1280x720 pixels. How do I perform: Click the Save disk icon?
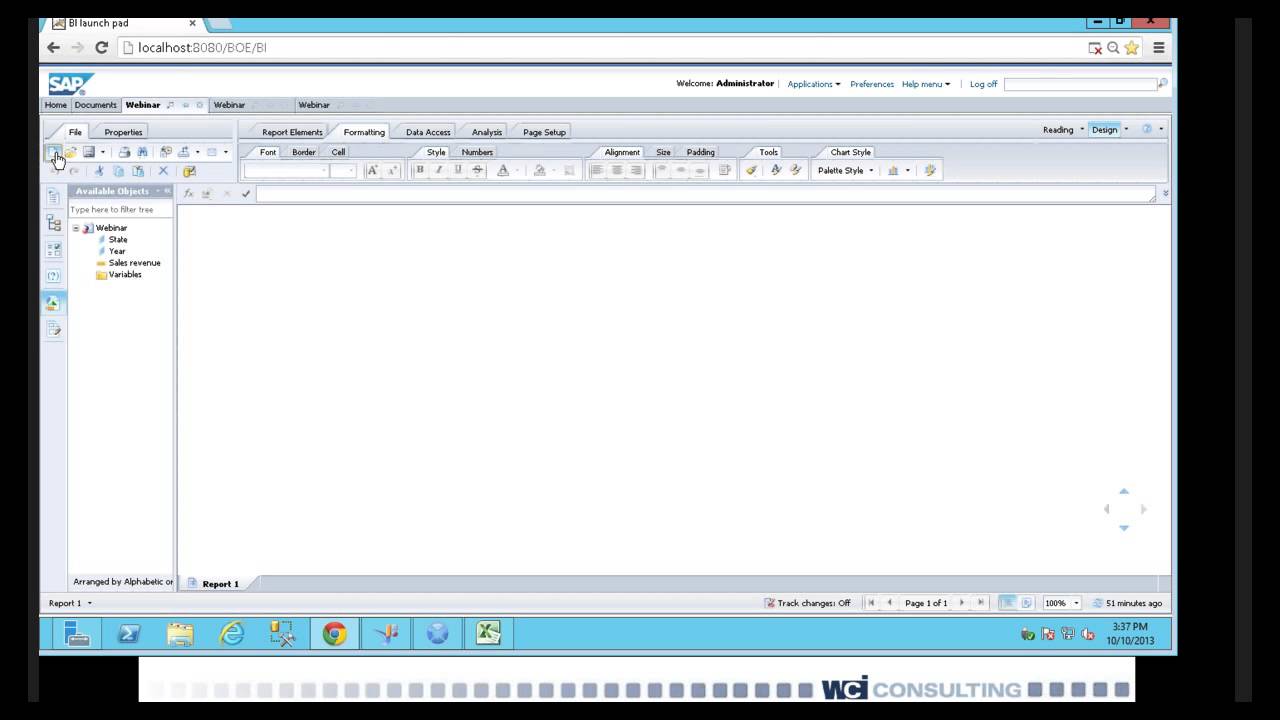88,152
